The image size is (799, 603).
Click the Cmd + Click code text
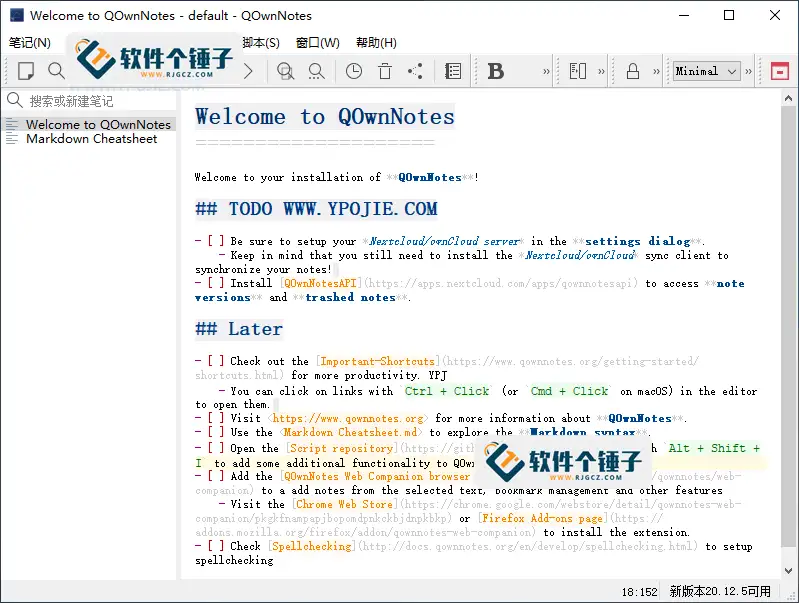pos(569,391)
